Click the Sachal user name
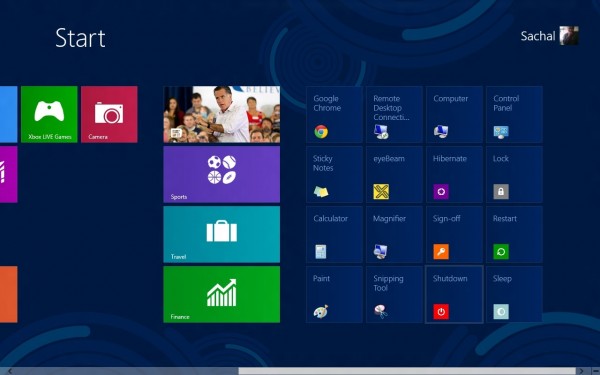The height and width of the screenshot is (375, 600). (x=538, y=36)
